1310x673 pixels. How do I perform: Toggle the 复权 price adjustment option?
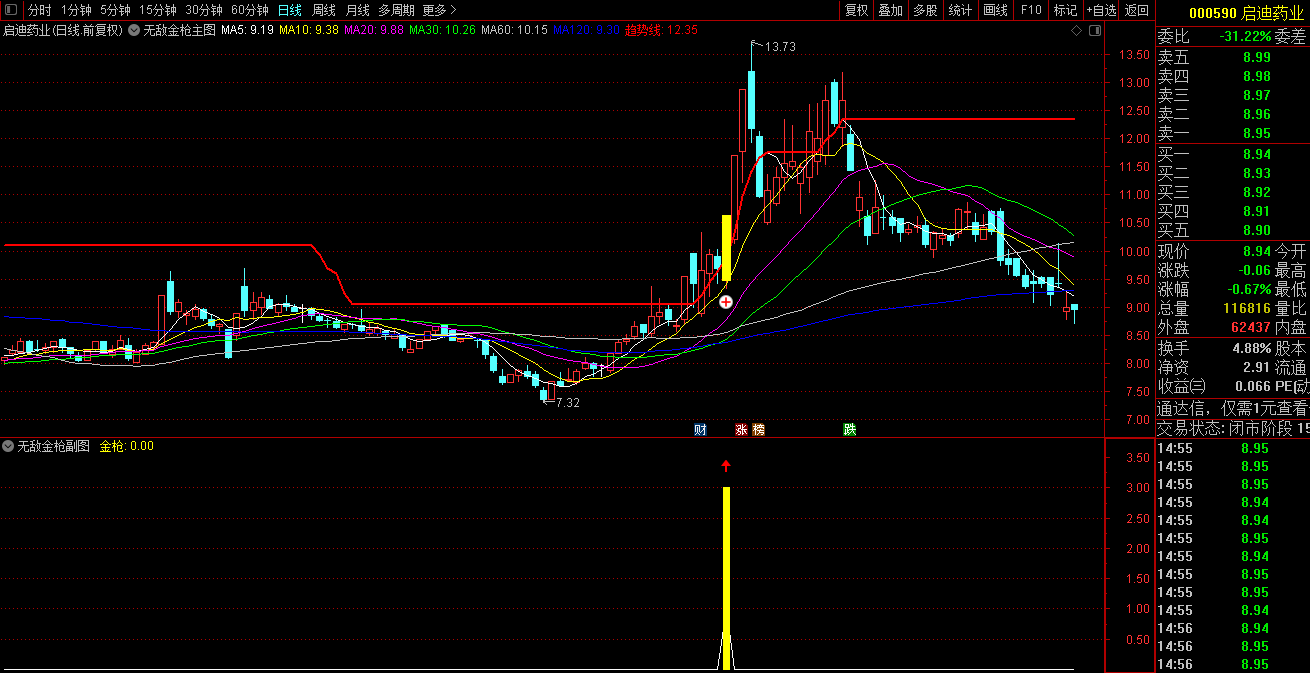point(857,10)
